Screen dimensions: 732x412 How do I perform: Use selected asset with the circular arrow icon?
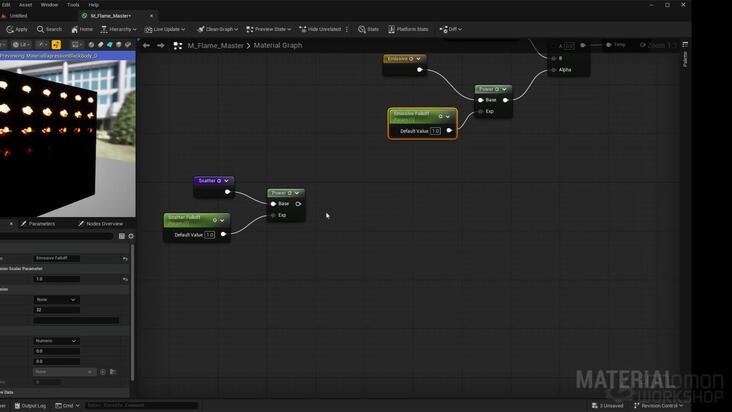103,372
